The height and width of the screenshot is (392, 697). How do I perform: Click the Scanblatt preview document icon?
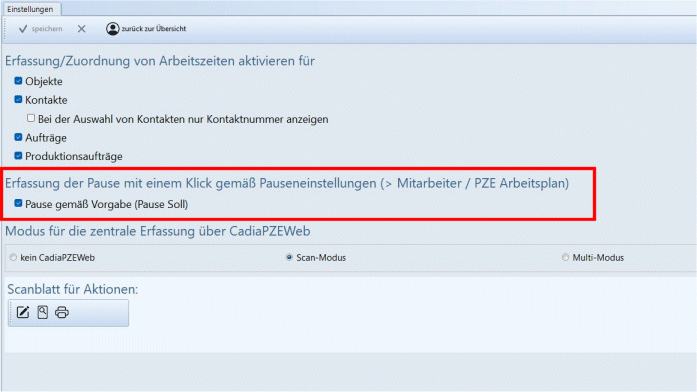(x=43, y=312)
